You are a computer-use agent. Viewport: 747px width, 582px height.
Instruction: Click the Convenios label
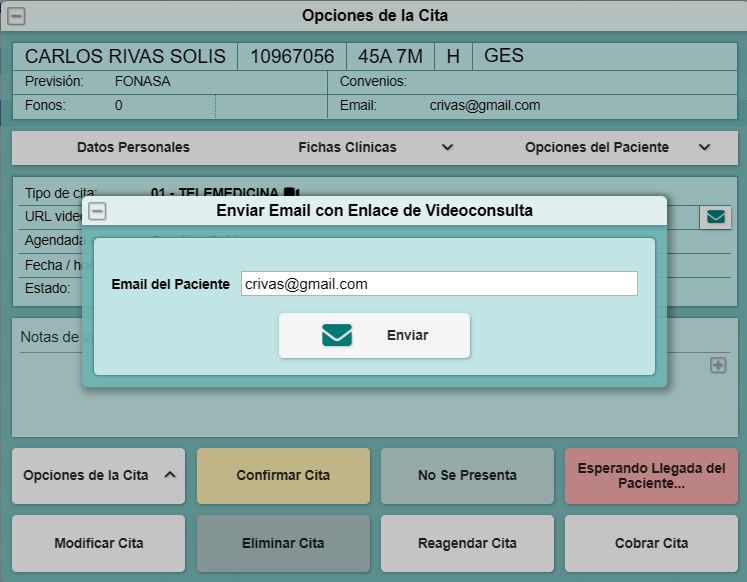point(373,81)
